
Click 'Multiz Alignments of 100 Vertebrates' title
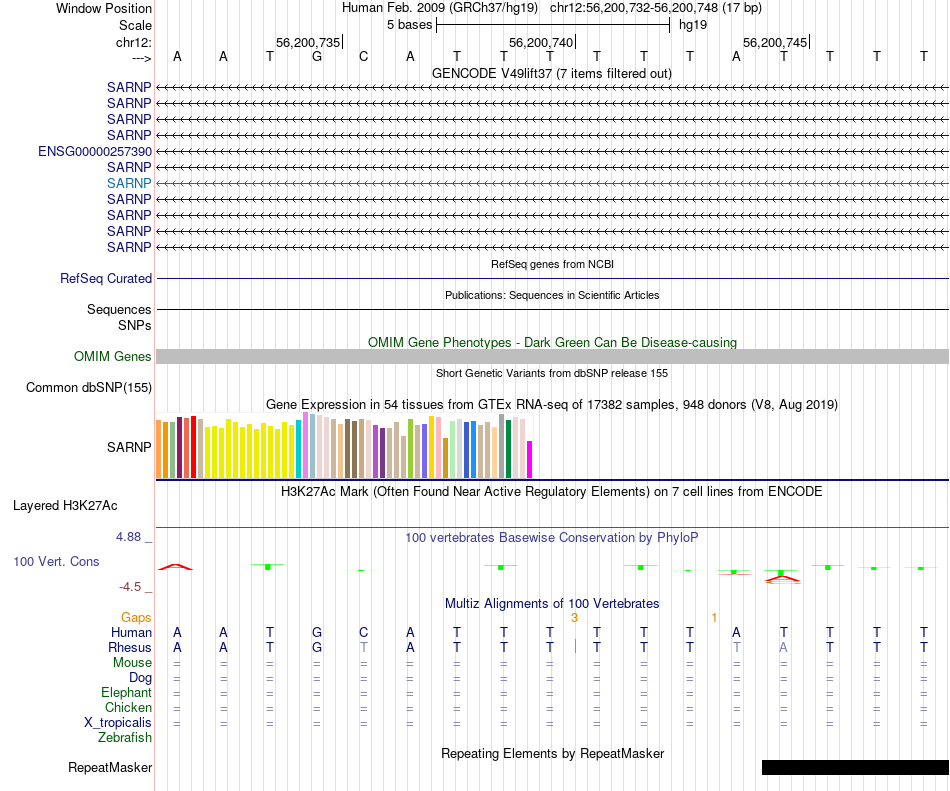point(552,604)
